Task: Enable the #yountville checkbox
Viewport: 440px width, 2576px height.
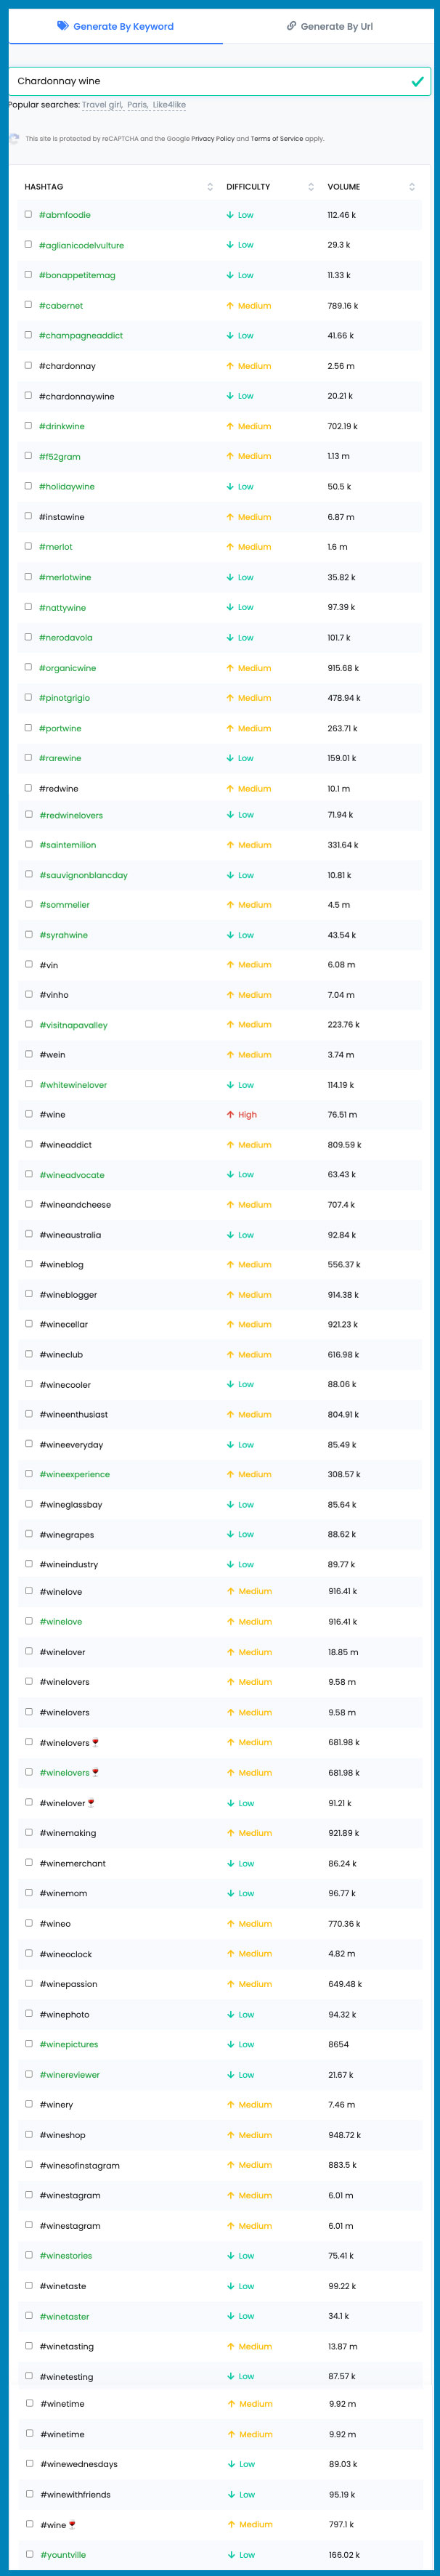Action: click(x=29, y=2553)
